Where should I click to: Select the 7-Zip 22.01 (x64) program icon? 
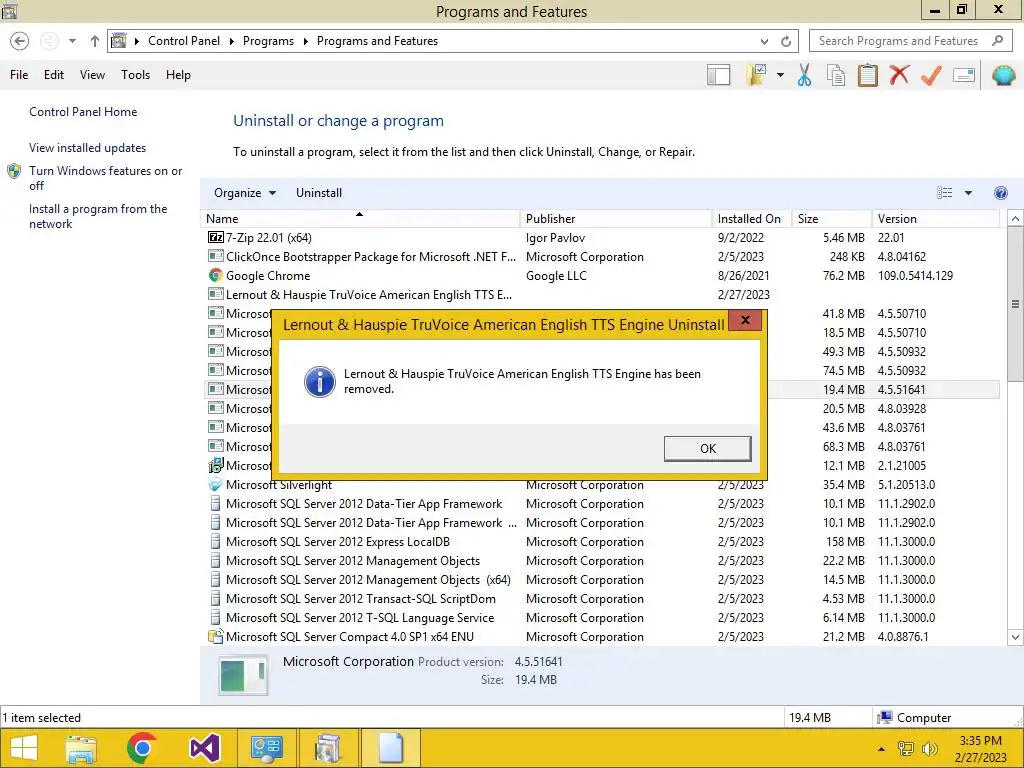pos(216,238)
